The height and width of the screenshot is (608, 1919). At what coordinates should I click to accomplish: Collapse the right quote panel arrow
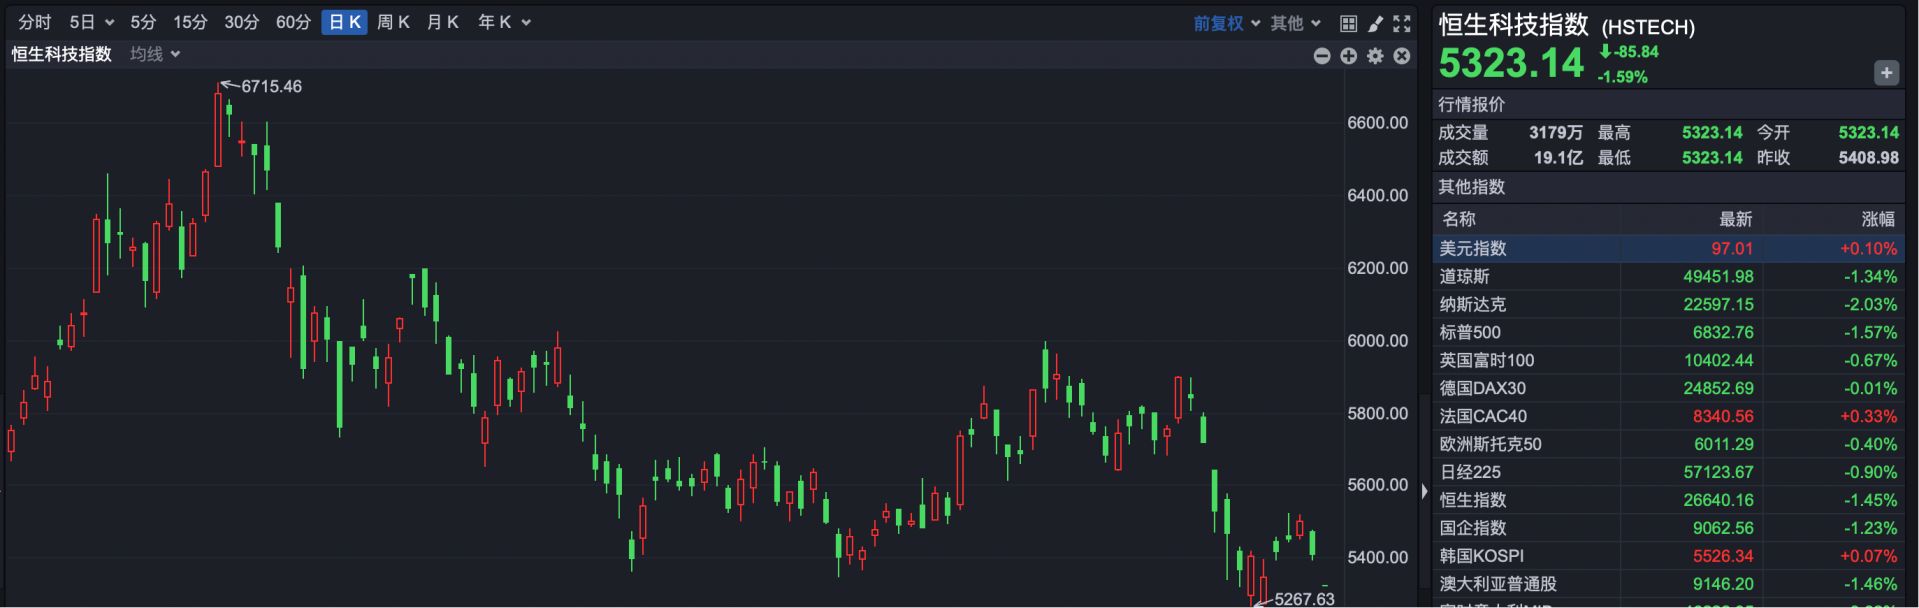[1425, 491]
